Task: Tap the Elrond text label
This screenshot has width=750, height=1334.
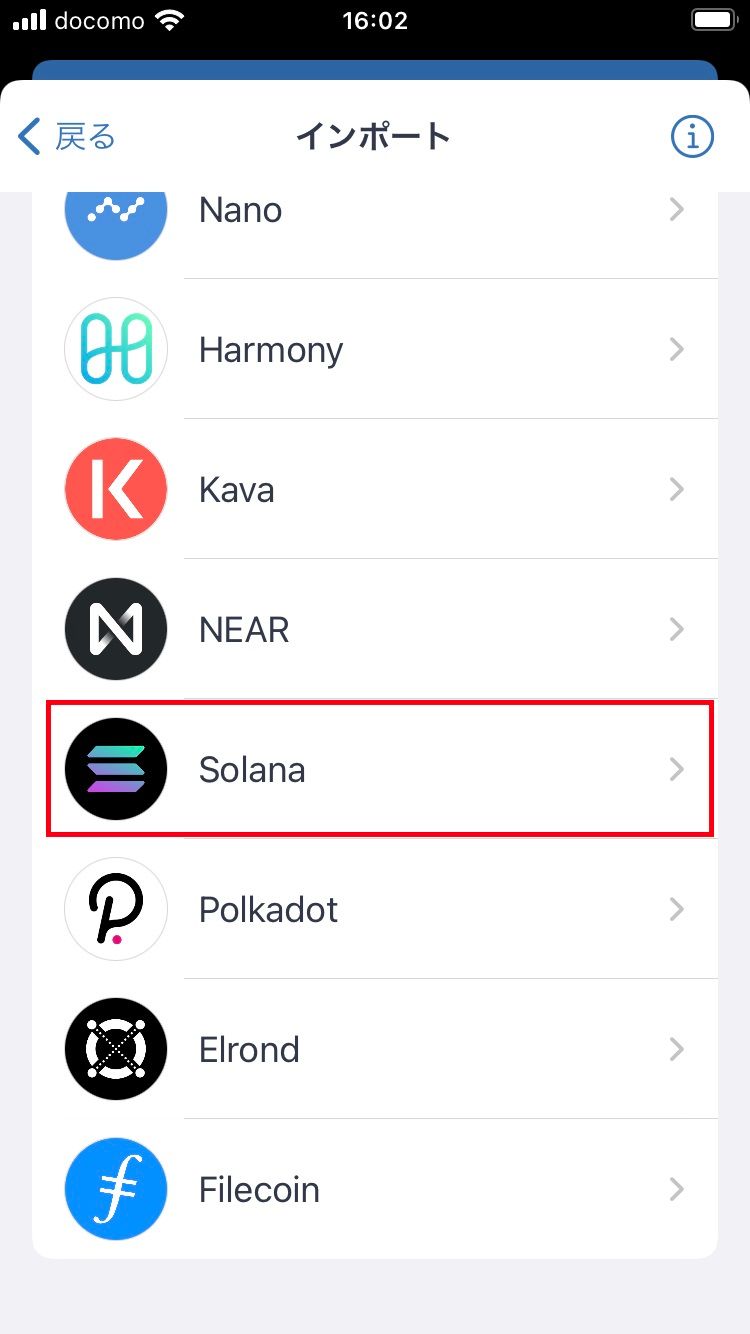Action: 249,1050
